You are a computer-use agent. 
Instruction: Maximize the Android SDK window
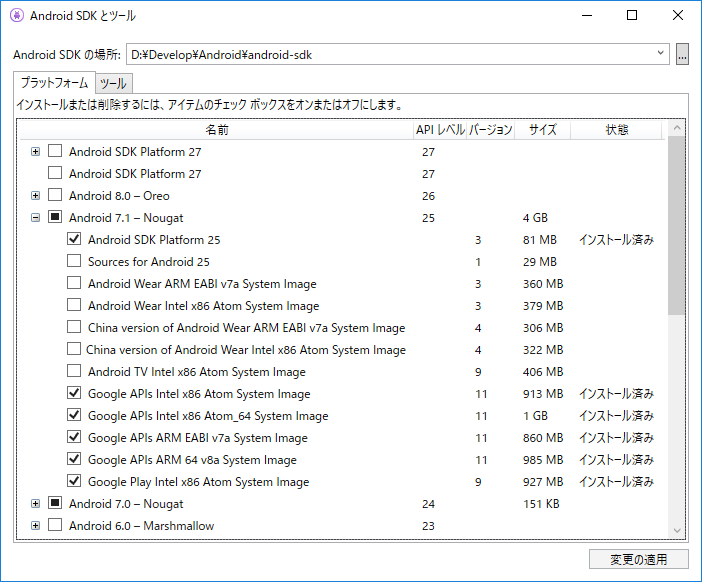point(632,15)
